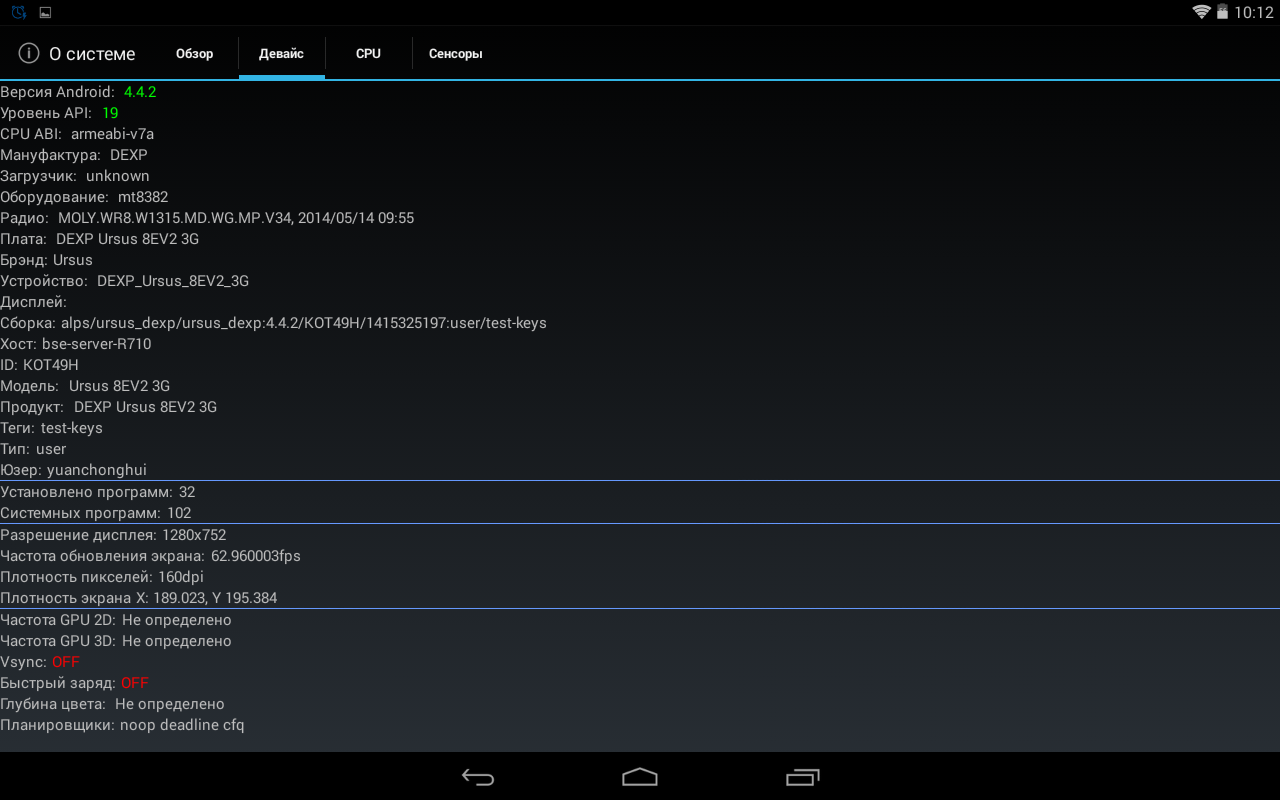The height and width of the screenshot is (800, 1280).
Task: Tap the Сборка build fingerprint row
Action: pyautogui.click(x=640, y=323)
